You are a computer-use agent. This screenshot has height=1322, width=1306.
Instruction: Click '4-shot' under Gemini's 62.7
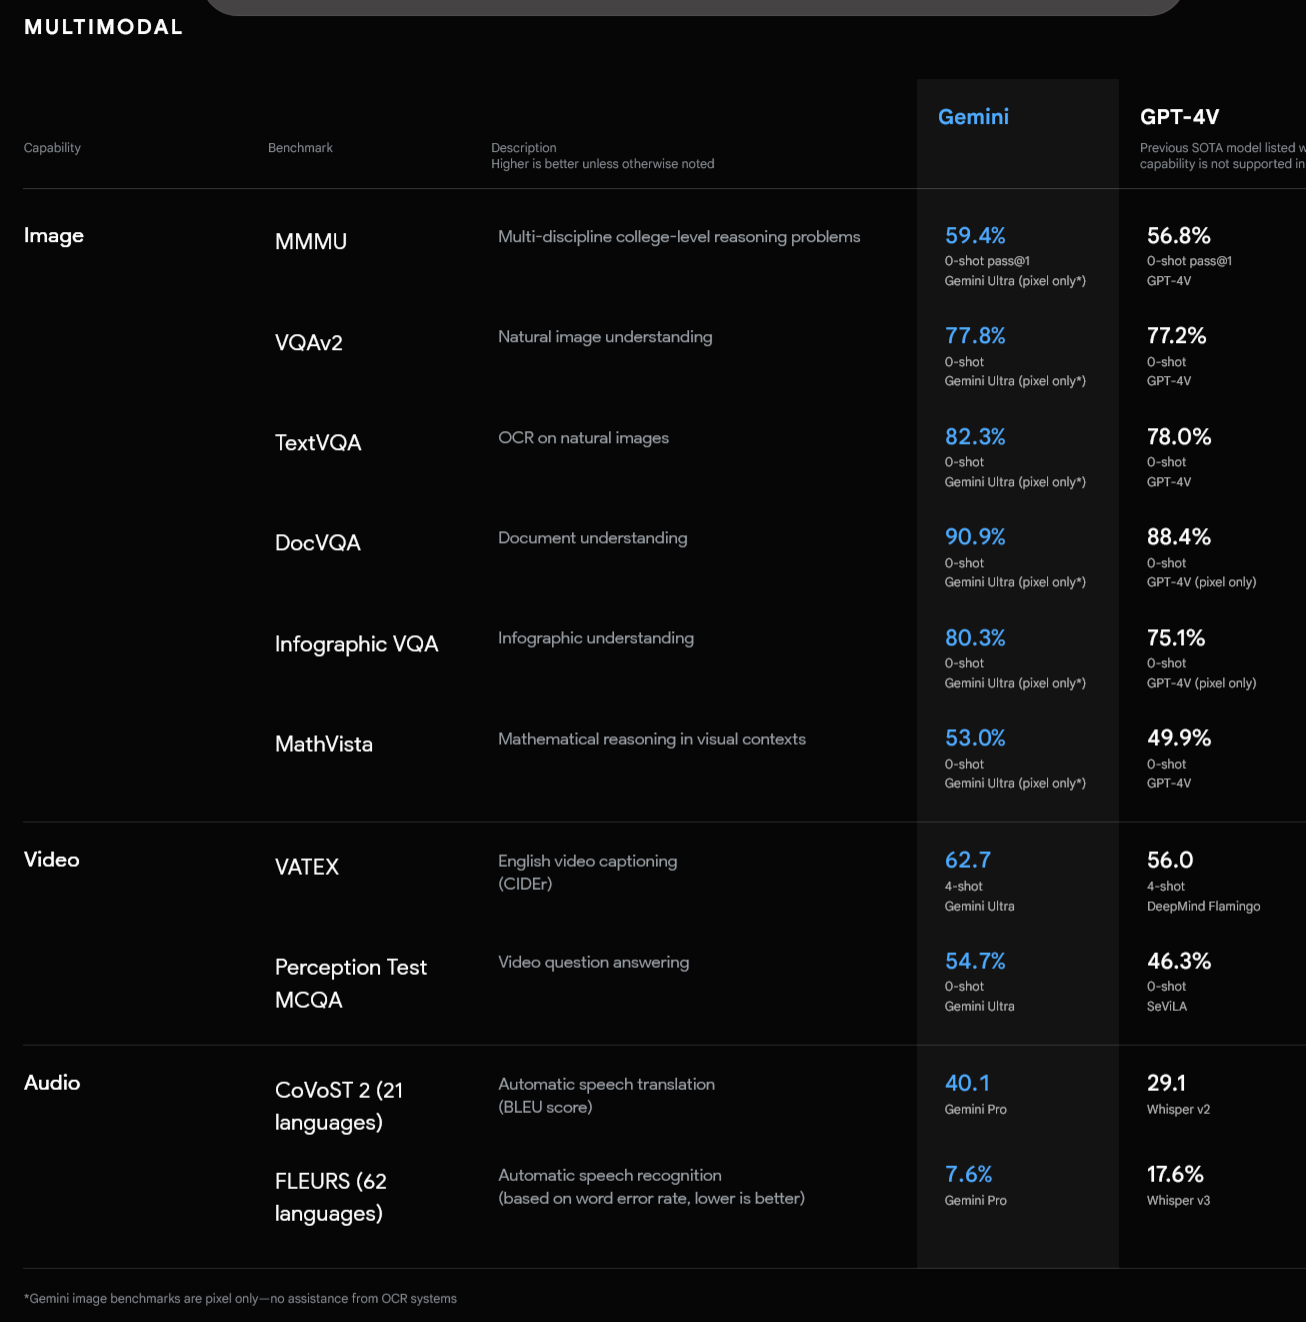click(964, 887)
